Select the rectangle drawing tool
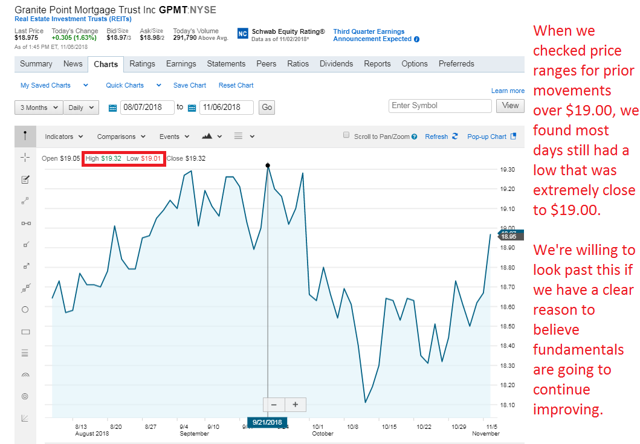The width and height of the screenshot is (640, 444). [x=25, y=332]
